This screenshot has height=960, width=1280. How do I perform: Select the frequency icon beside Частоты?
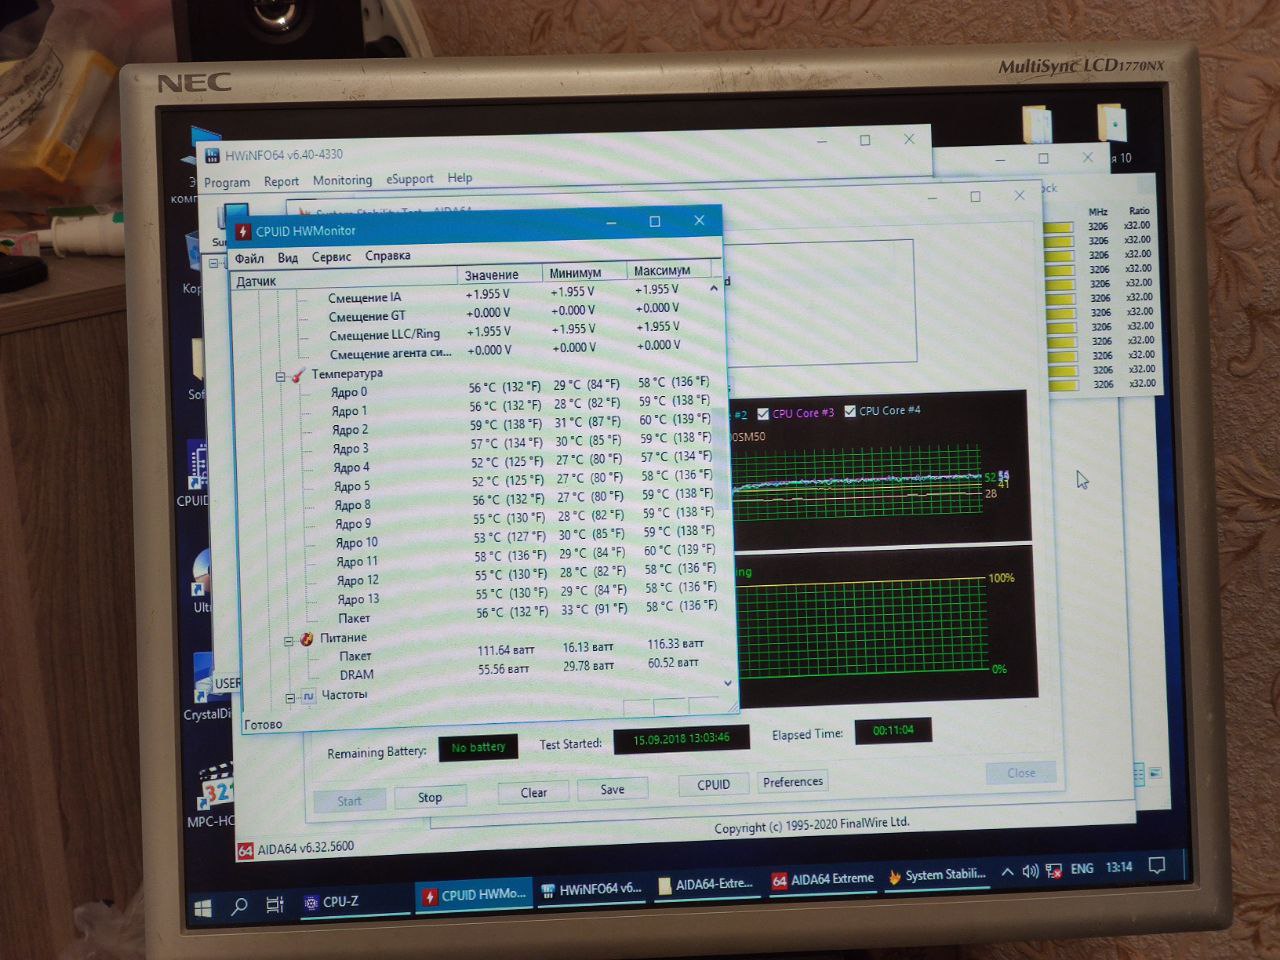click(x=308, y=696)
